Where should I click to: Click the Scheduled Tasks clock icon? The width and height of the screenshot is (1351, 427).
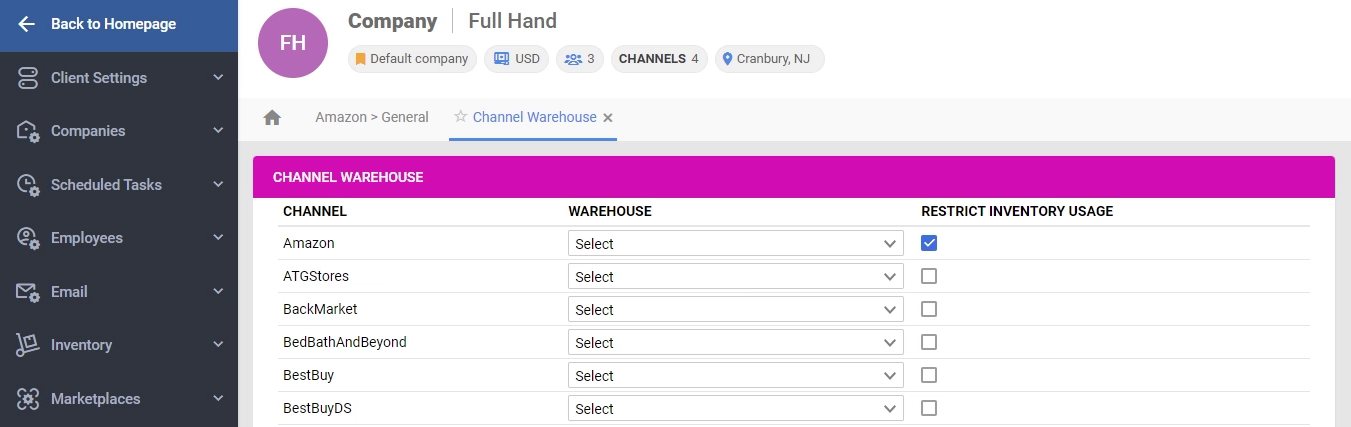pyautogui.click(x=27, y=185)
